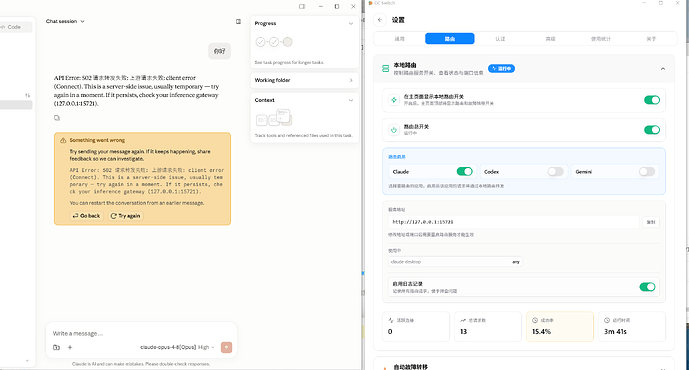Click the 3m 41s uptime value
This screenshot has width=689, height=370.
615,332
